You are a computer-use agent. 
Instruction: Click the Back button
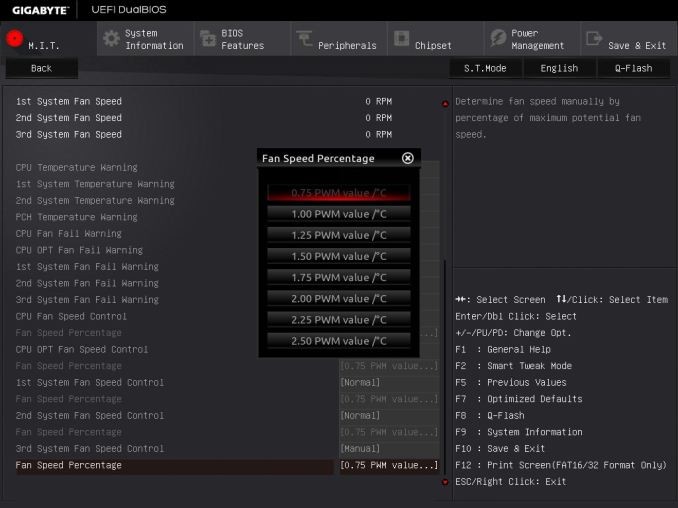(42, 68)
